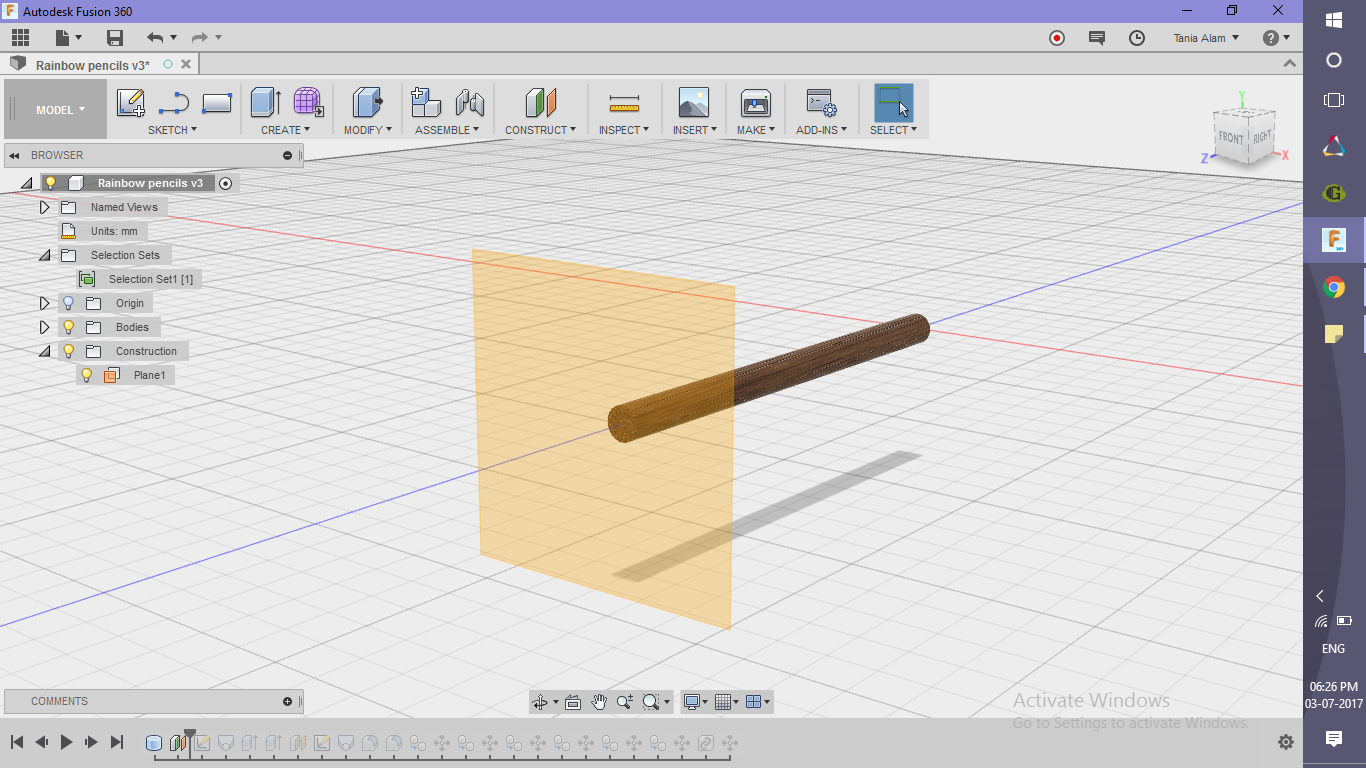Jump to the timeline beginning
The height and width of the screenshot is (768, 1366).
(x=17, y=742)
